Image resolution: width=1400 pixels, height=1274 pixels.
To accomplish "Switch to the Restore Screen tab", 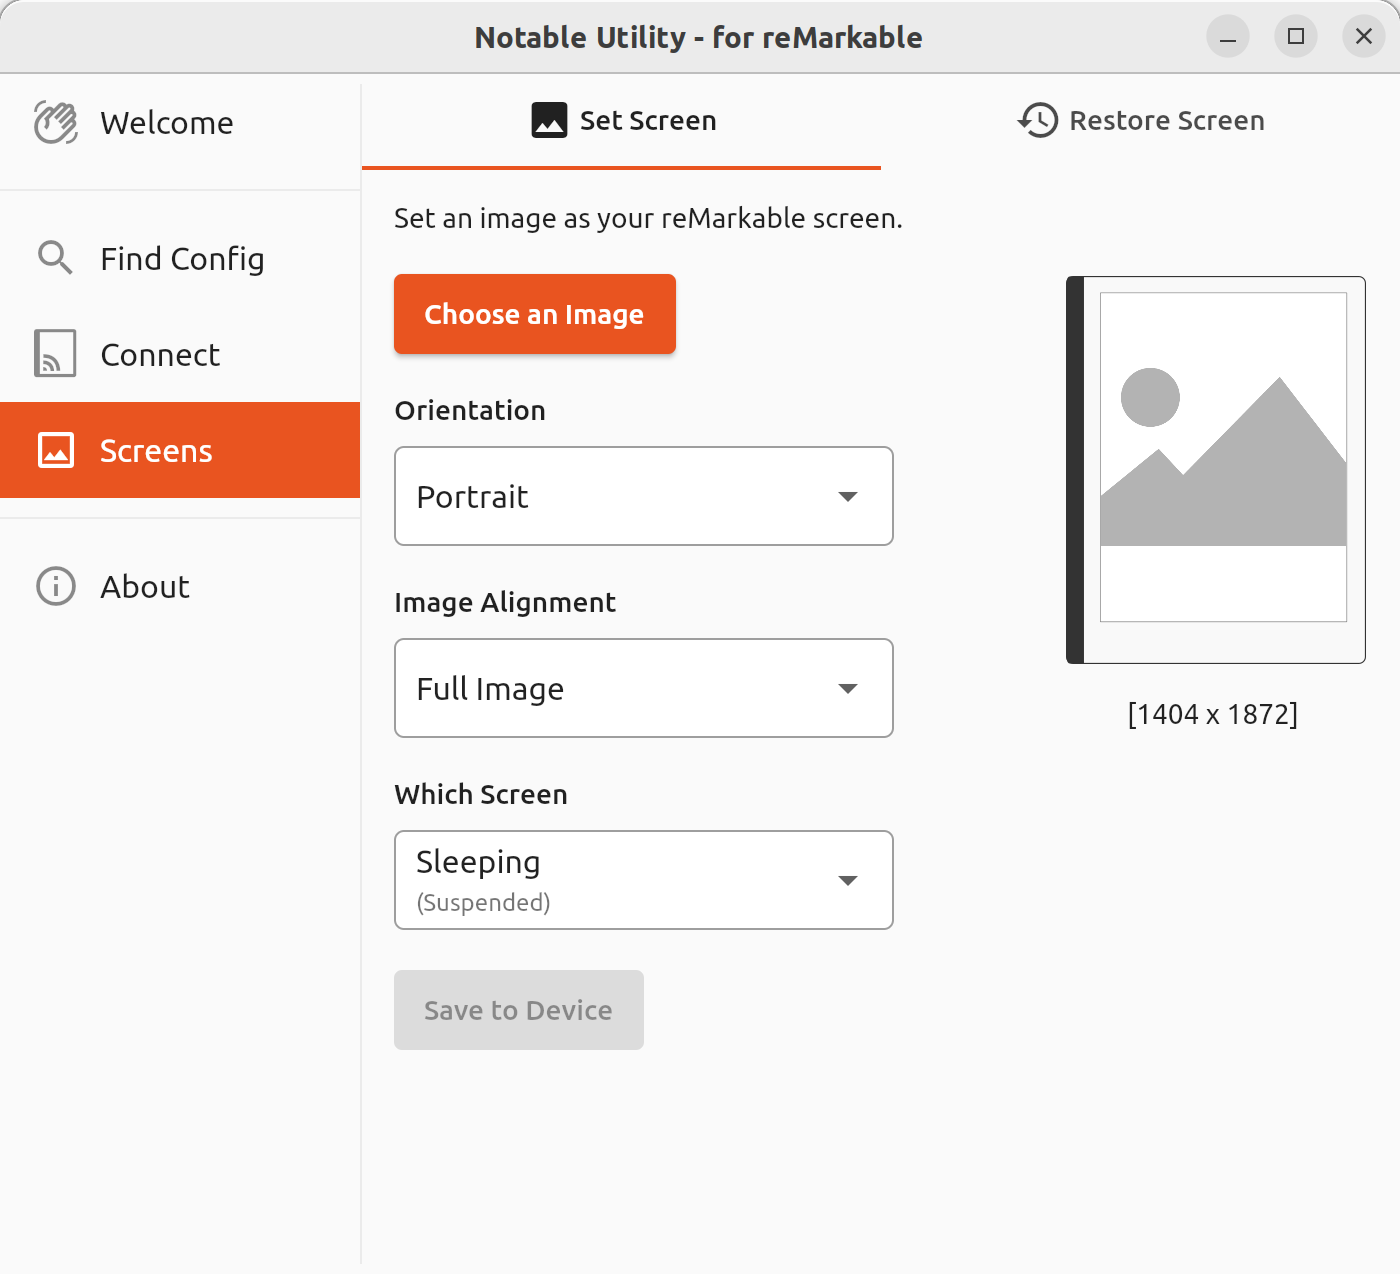I will click(x=1143, y=120).
